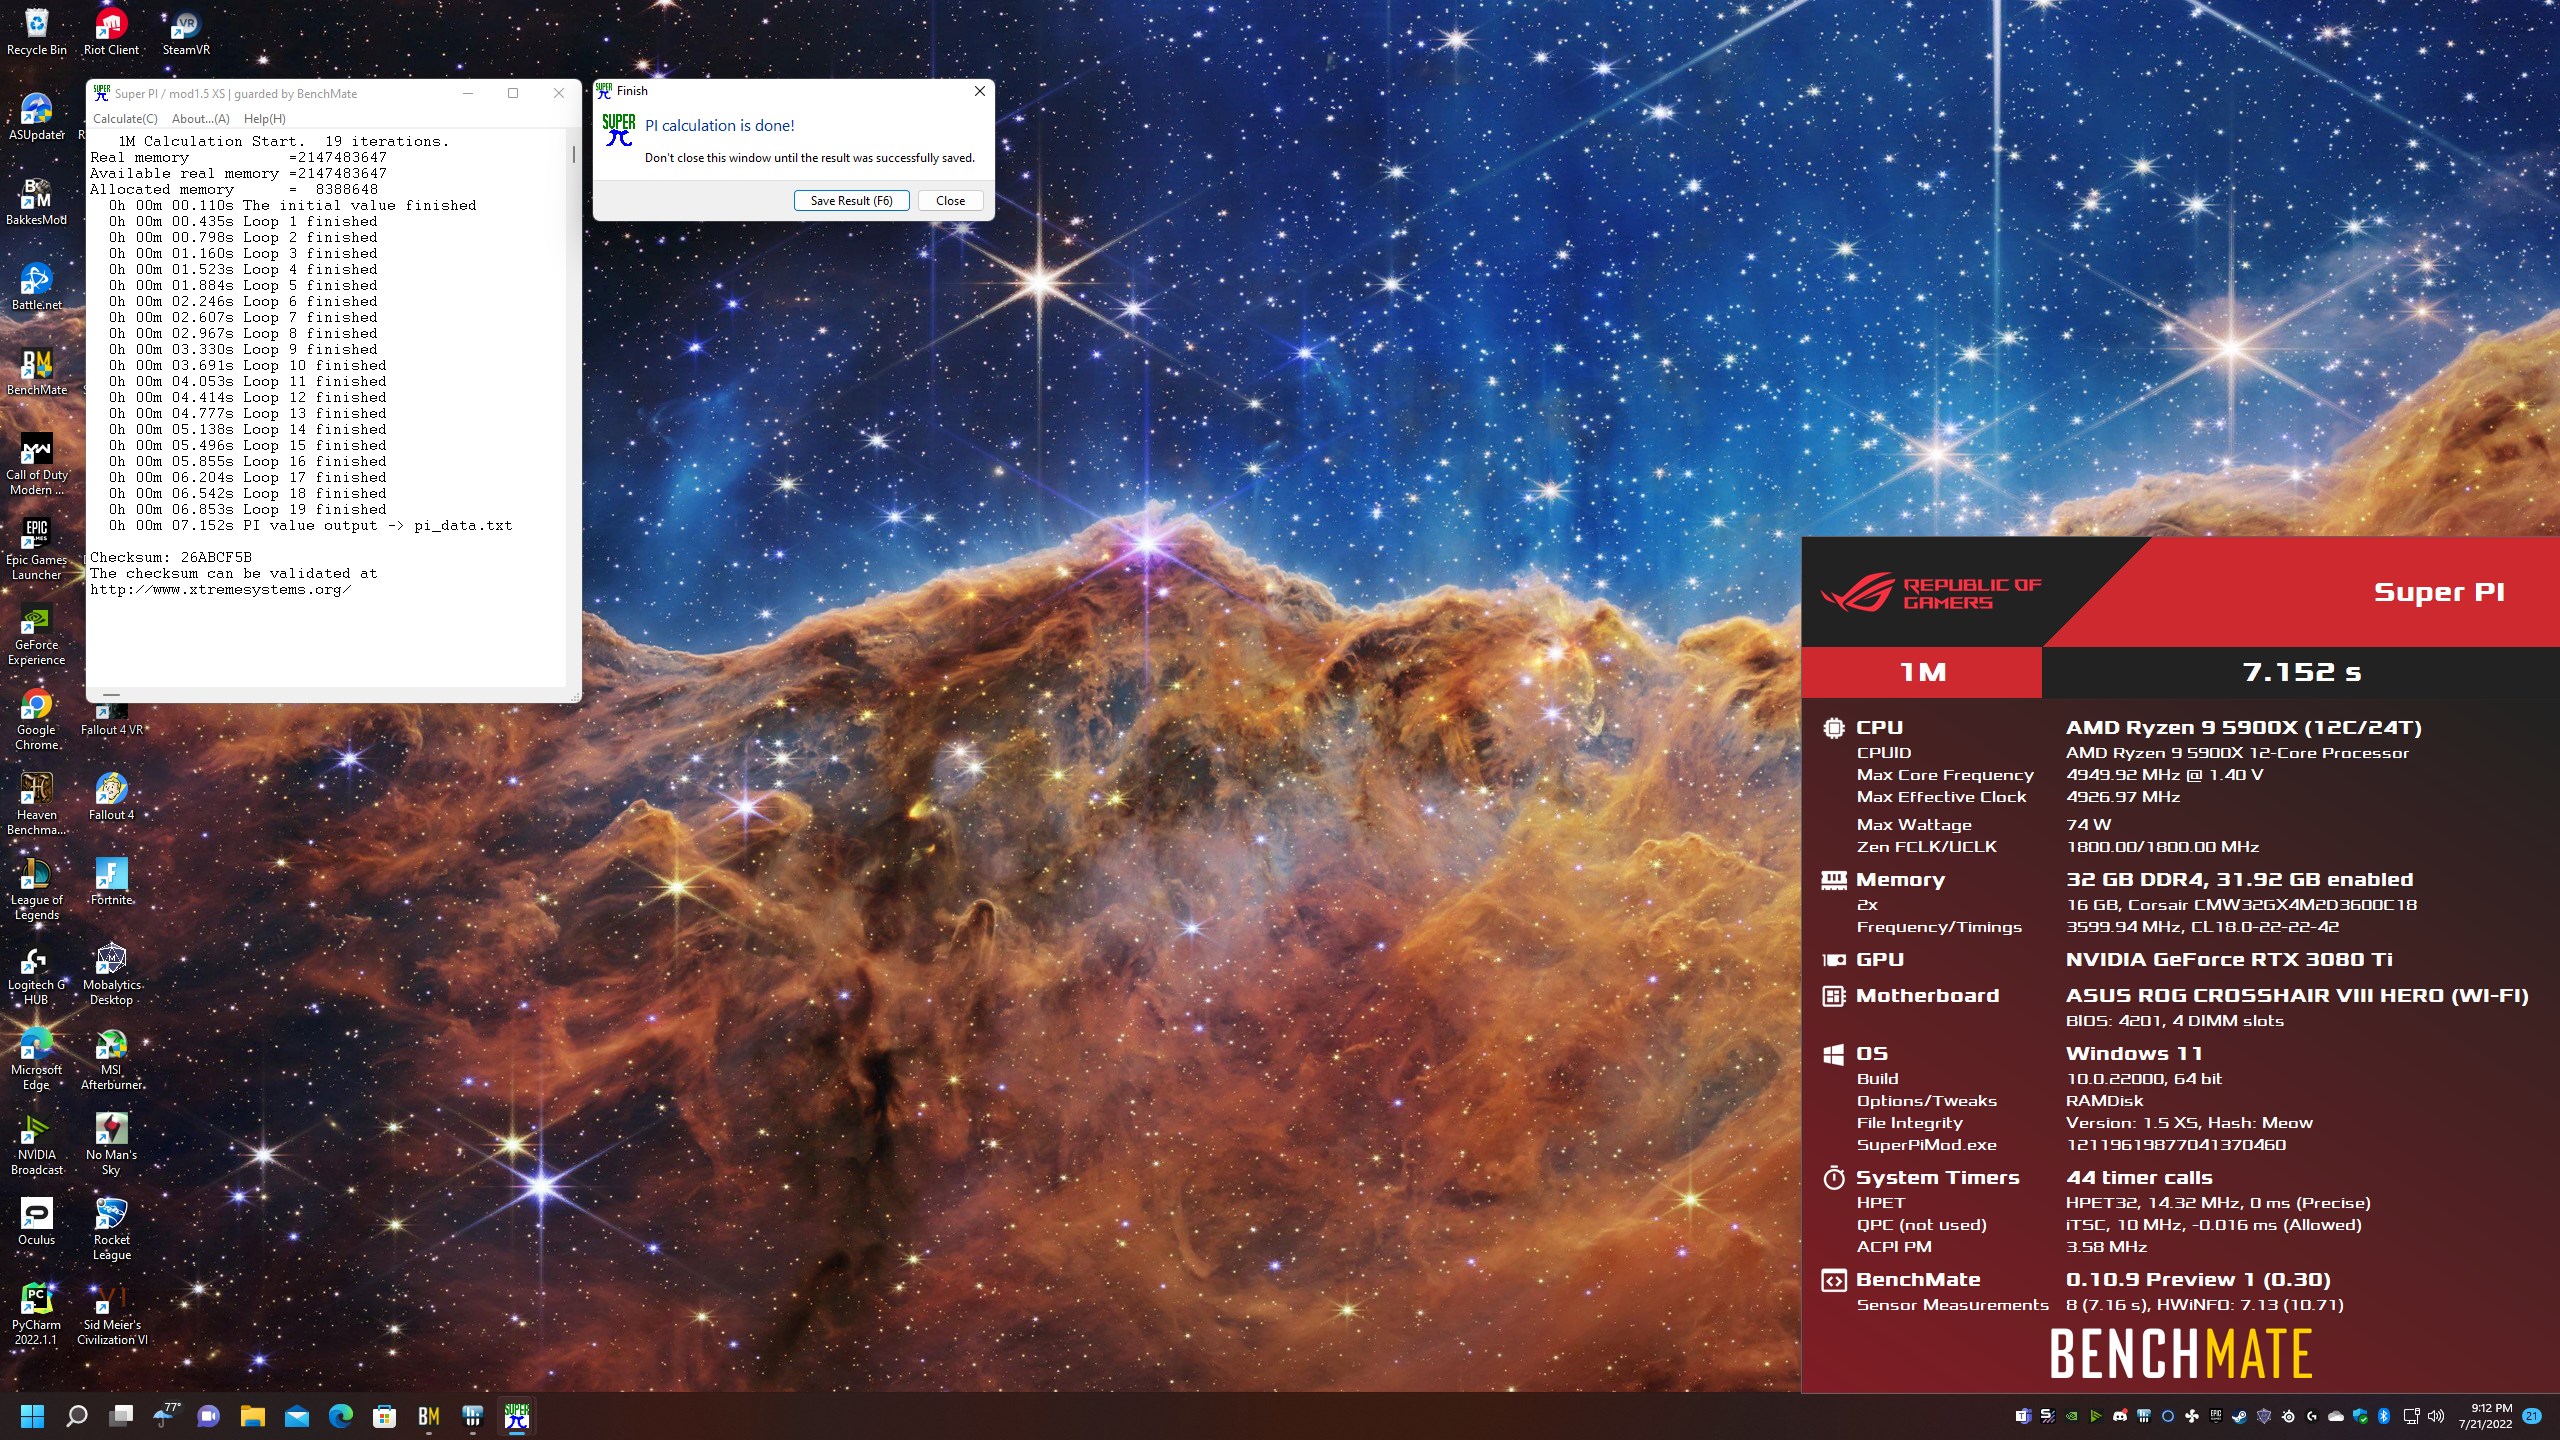Viewport: 2560px width, 1440px height.
Task: Open the Fallout 4 VR desktop icon
Action: point(111,719)
